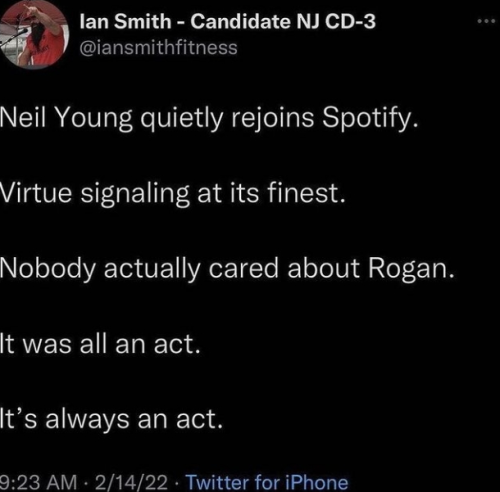Click the word about in third line
Viewport: 500px width, 492px height.
324,269
